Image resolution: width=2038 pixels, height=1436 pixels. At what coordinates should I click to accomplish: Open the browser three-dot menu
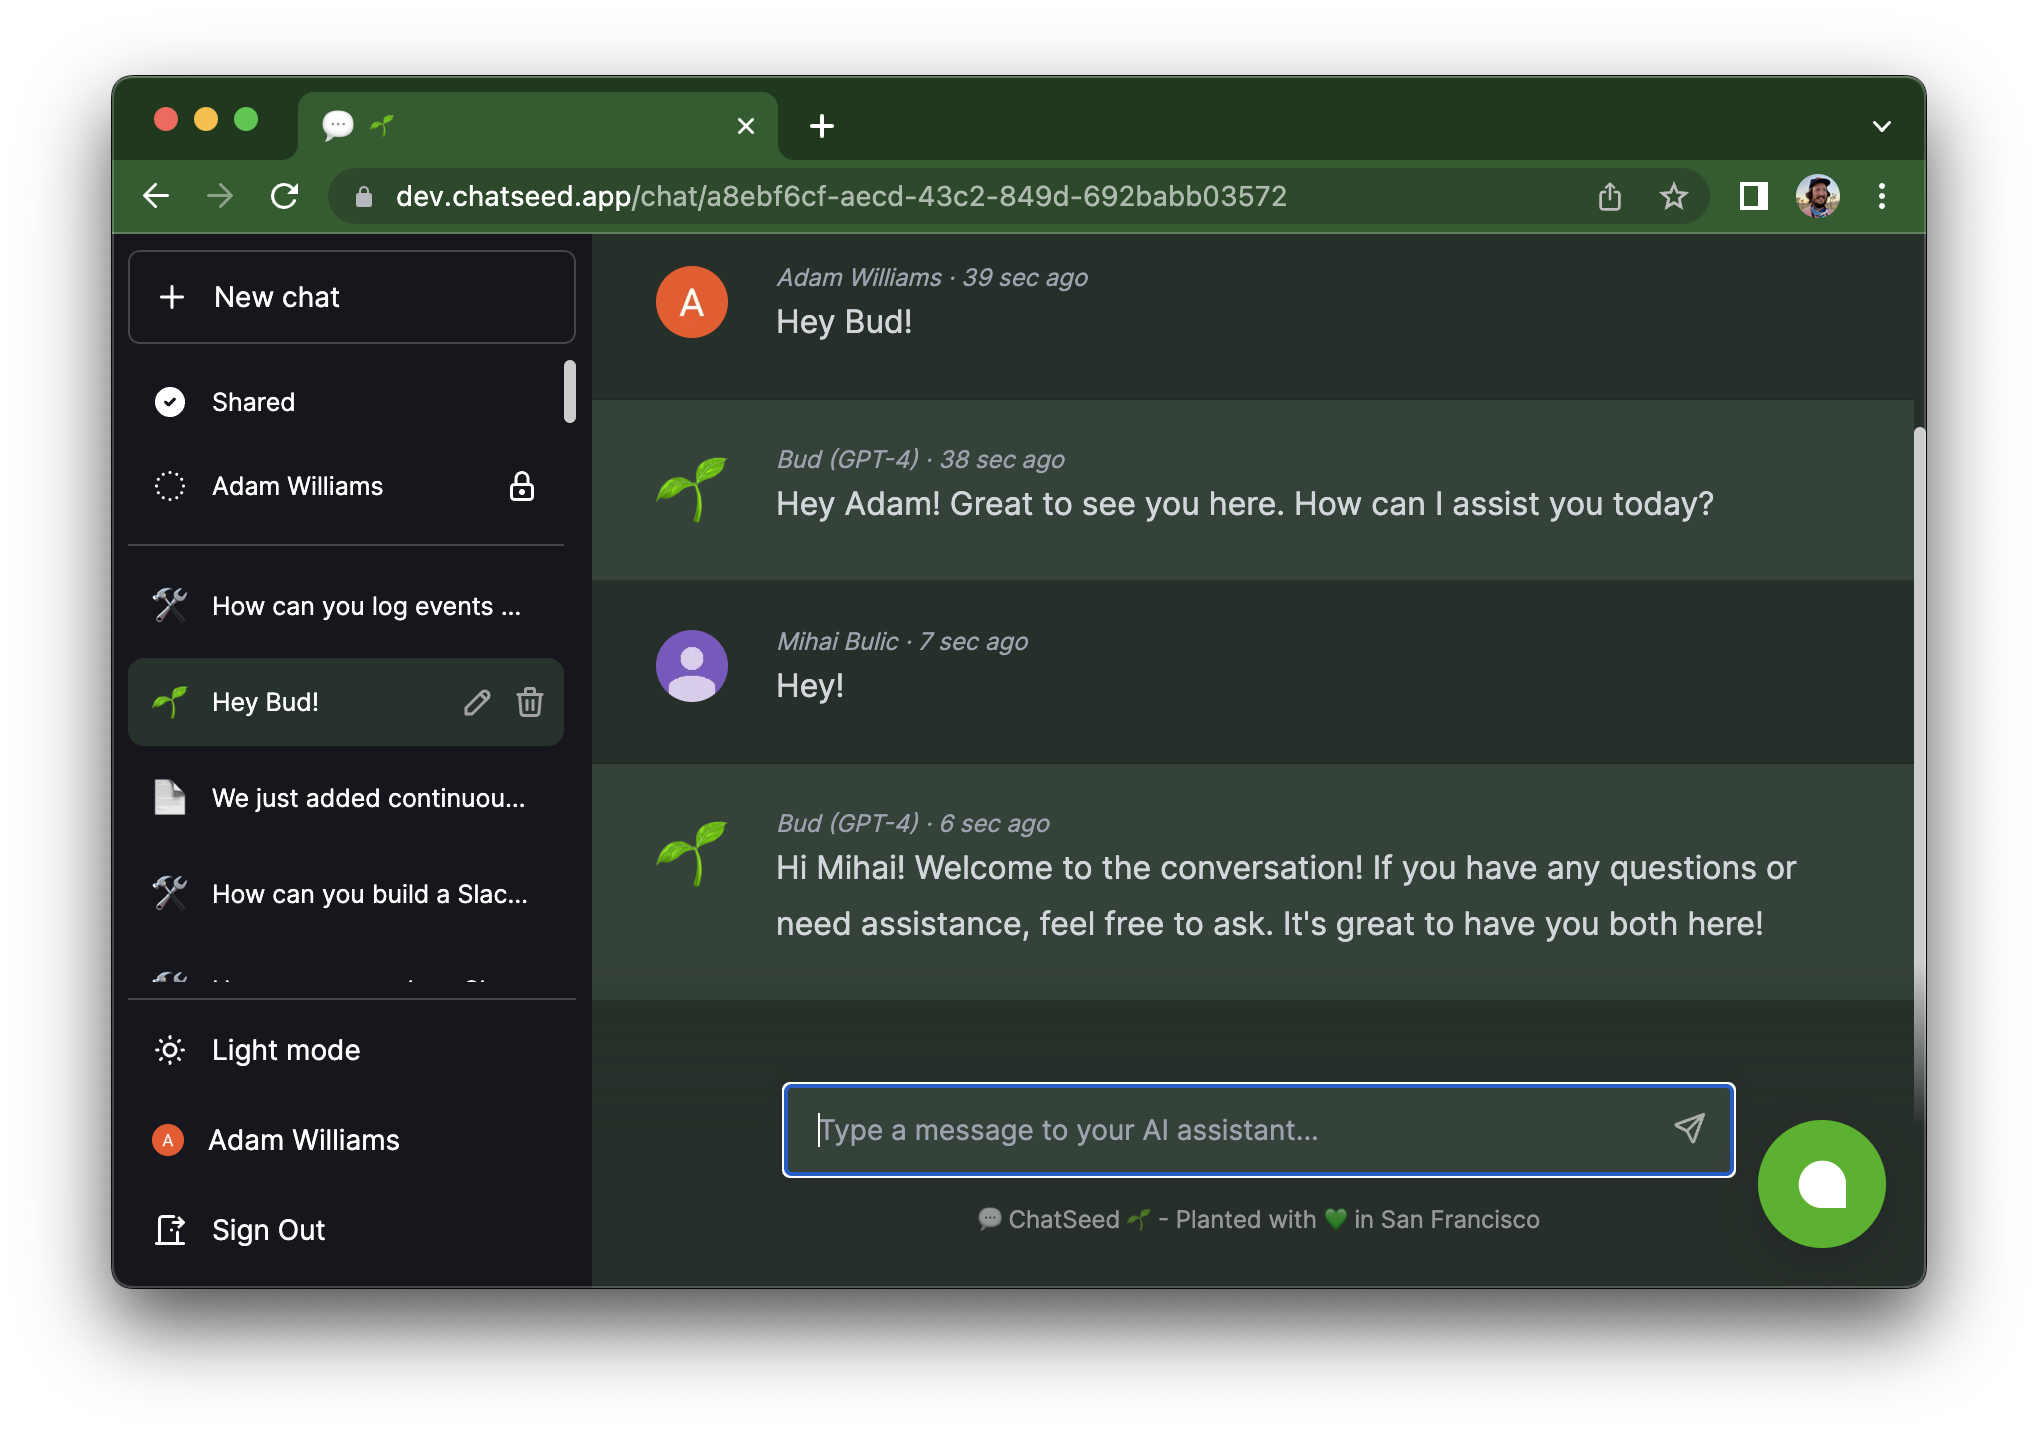point(1881,197)
